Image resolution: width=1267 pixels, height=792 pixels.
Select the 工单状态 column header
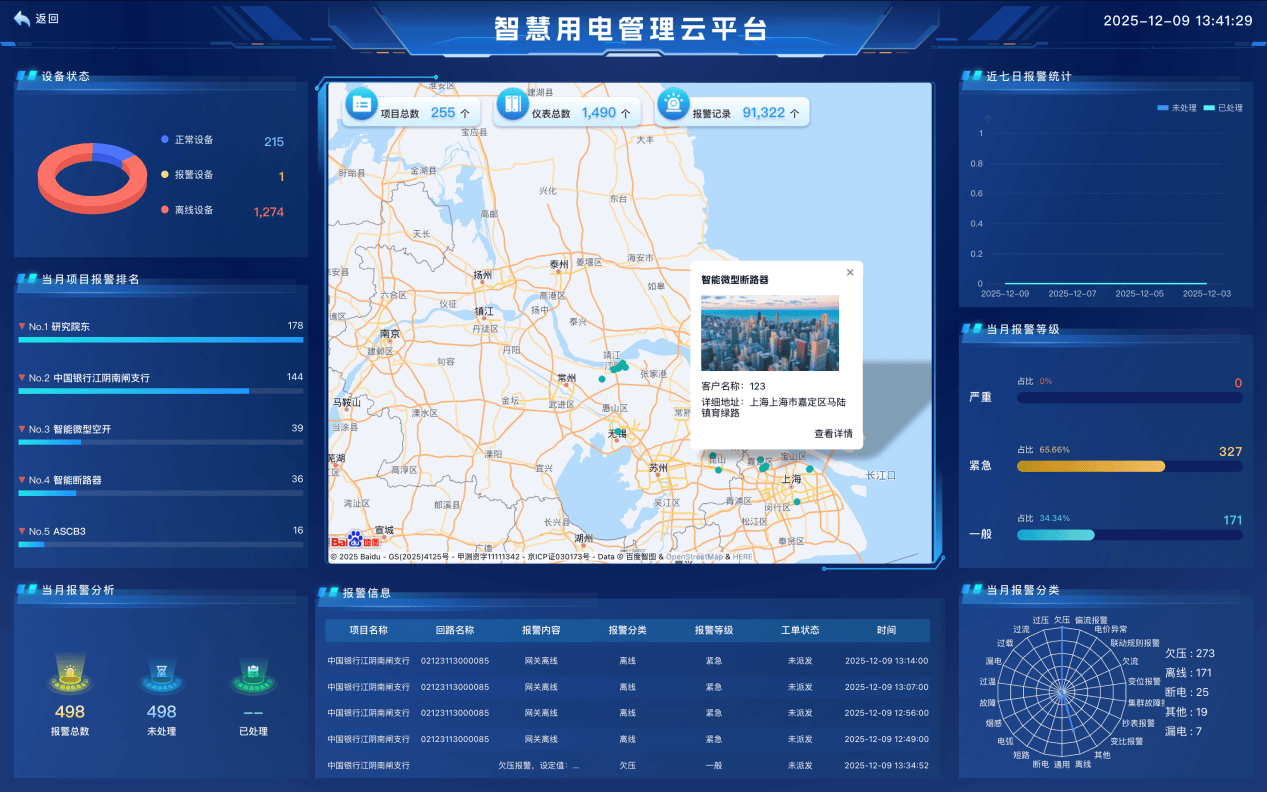point(800,630)
